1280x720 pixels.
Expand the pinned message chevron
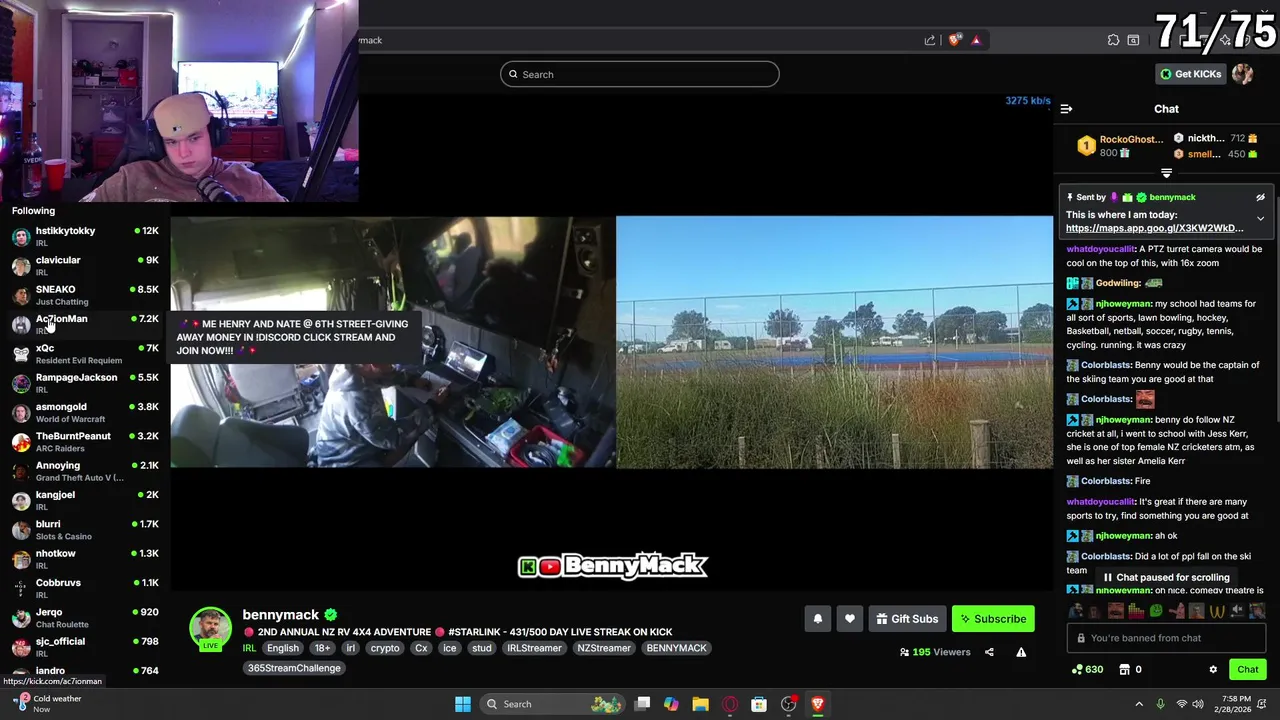(x=1260, y=218)
